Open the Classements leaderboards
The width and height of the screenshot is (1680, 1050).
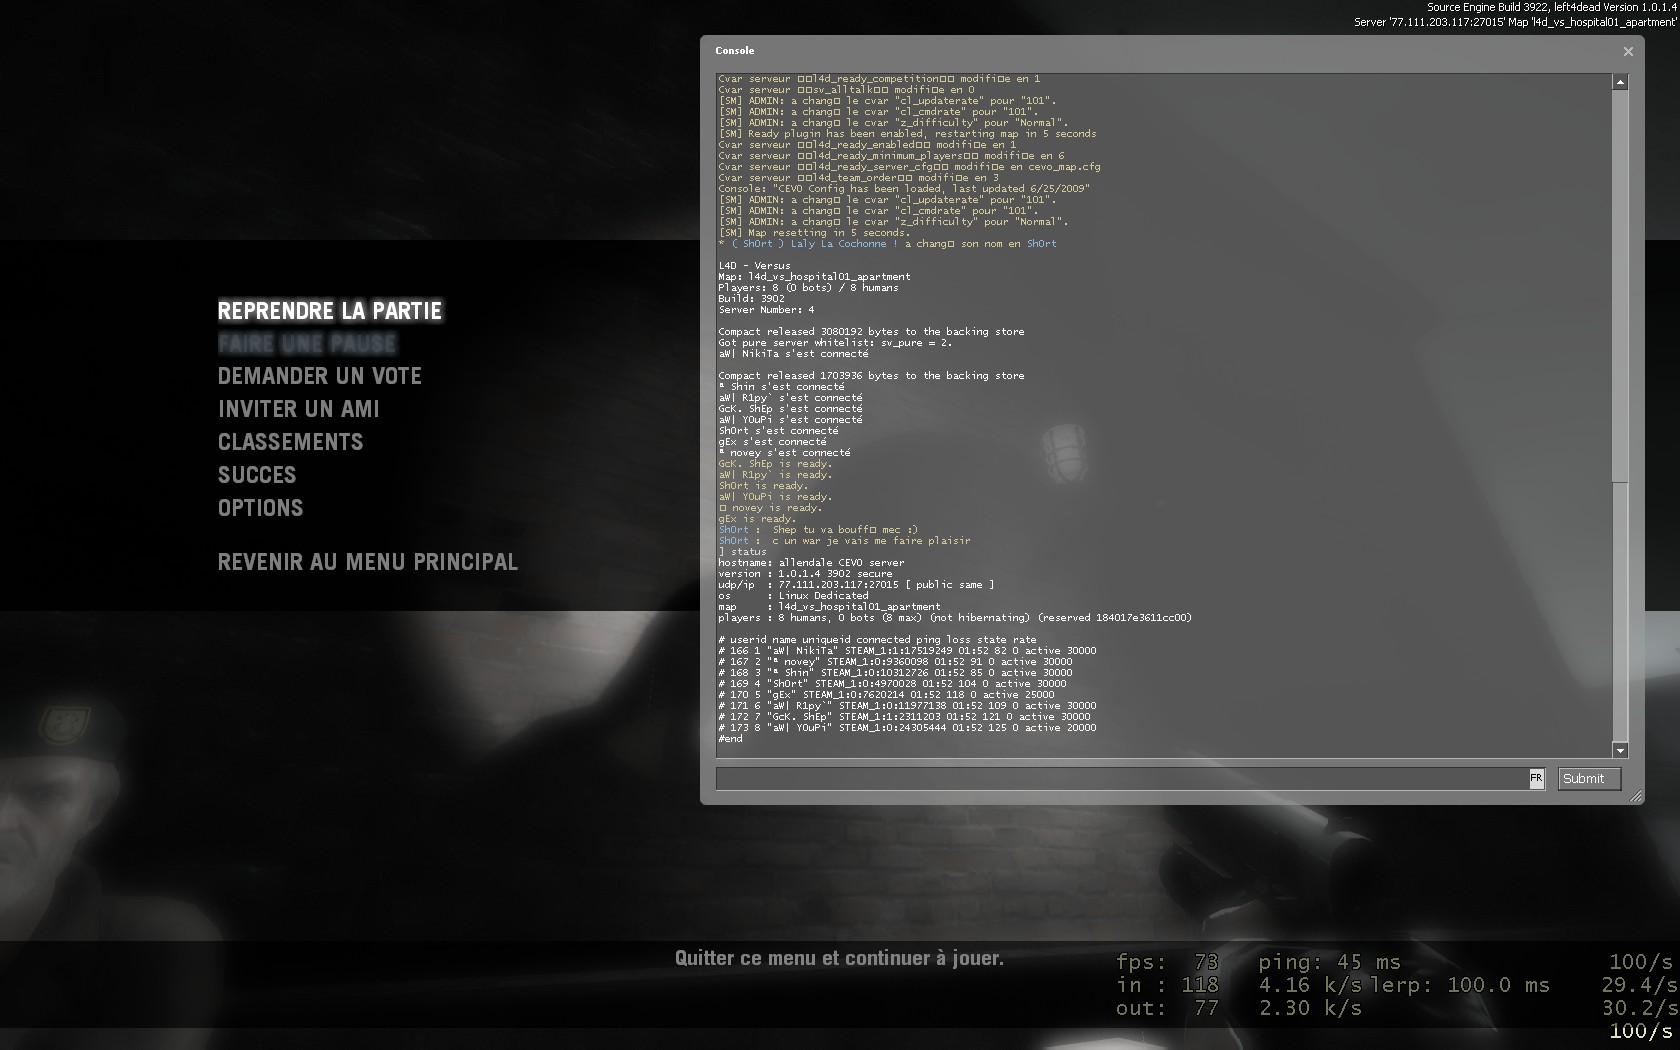(x=291, y=443)
